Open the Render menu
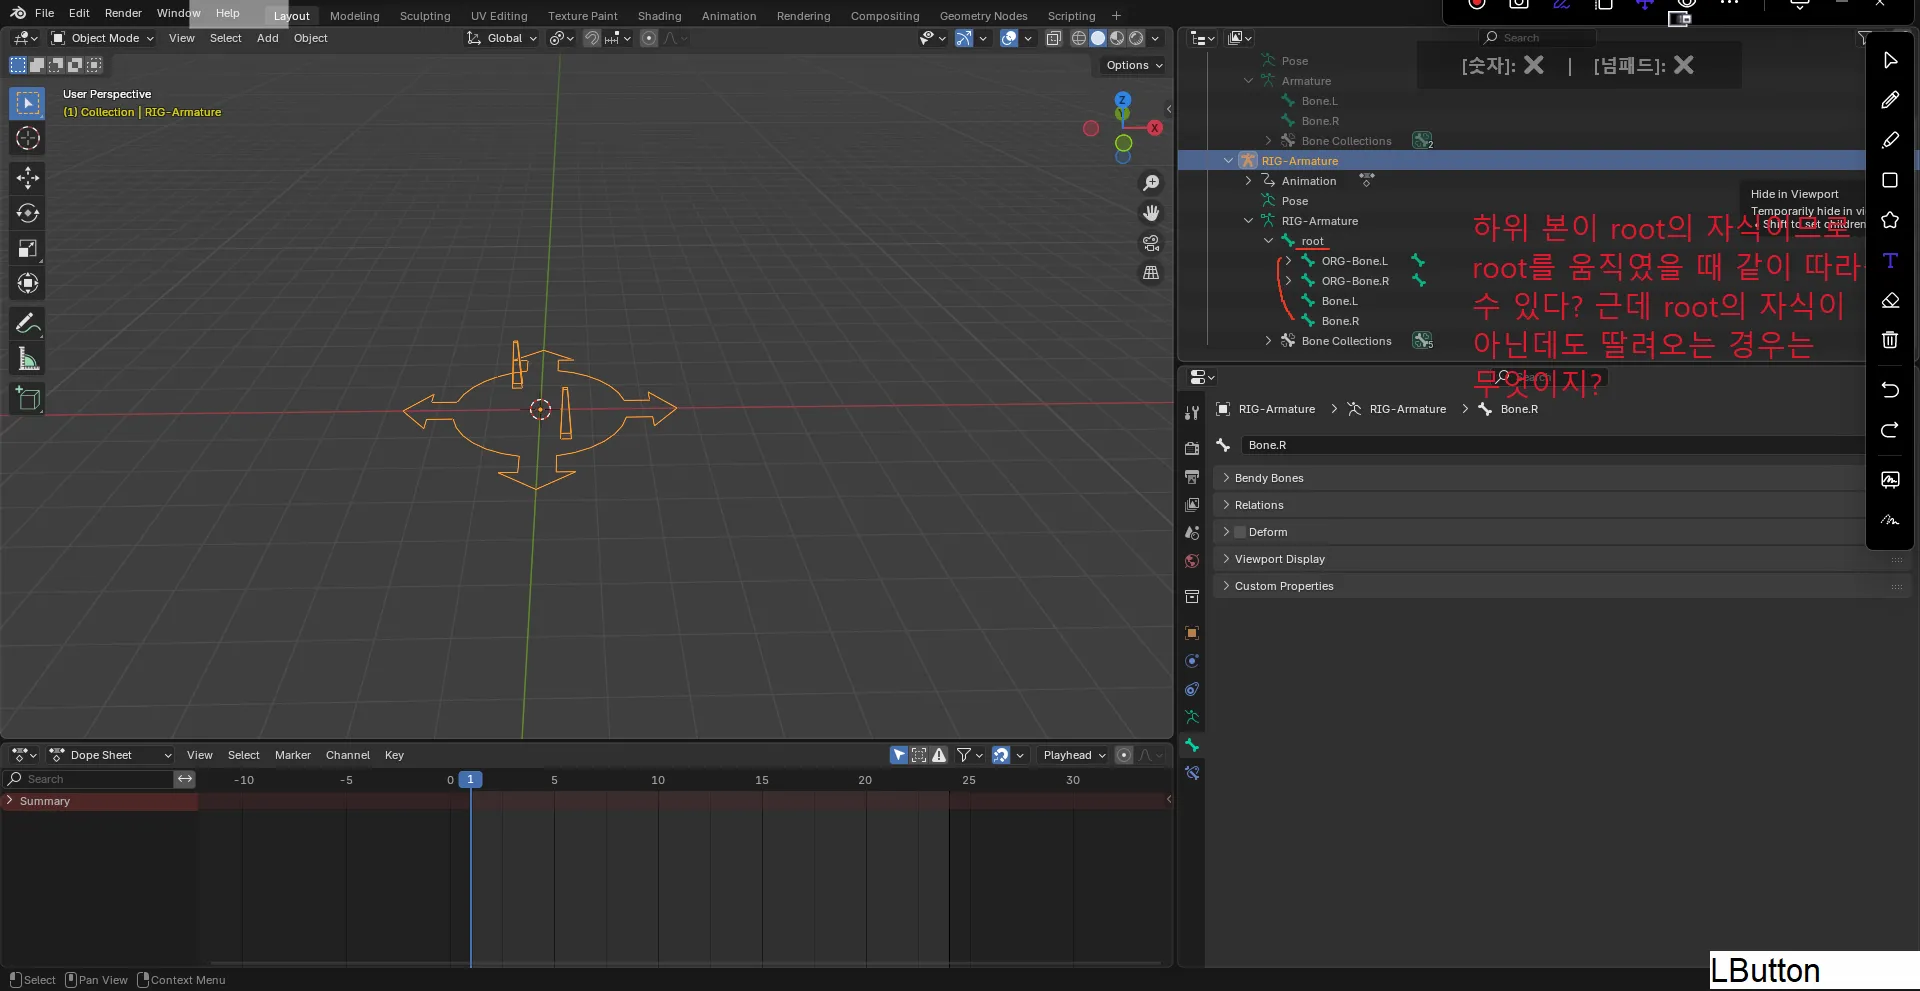This screenshot has height=991, width=1920. pos(123,13)
